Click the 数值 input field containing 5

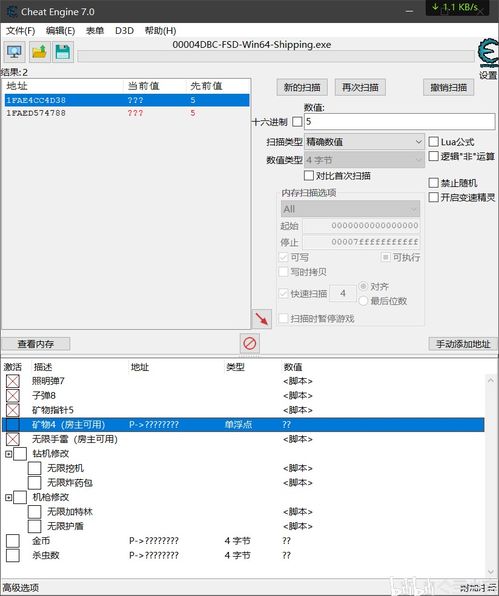point(399,122)
